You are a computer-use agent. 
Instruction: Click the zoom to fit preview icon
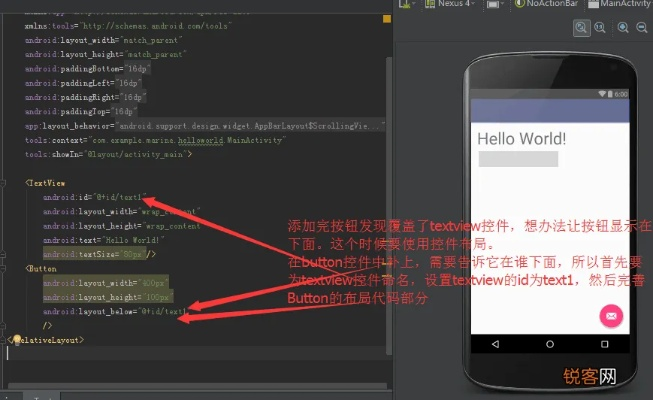582,29
